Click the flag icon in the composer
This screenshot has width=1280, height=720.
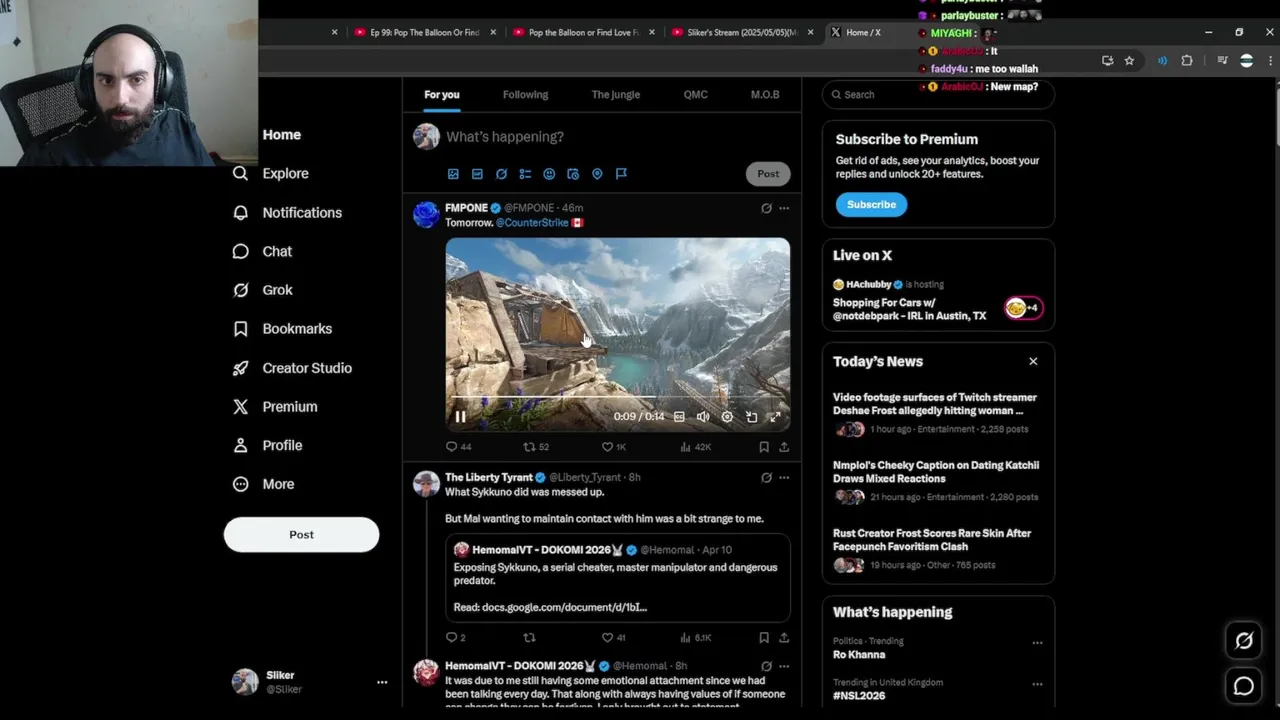tap(621, 174)
